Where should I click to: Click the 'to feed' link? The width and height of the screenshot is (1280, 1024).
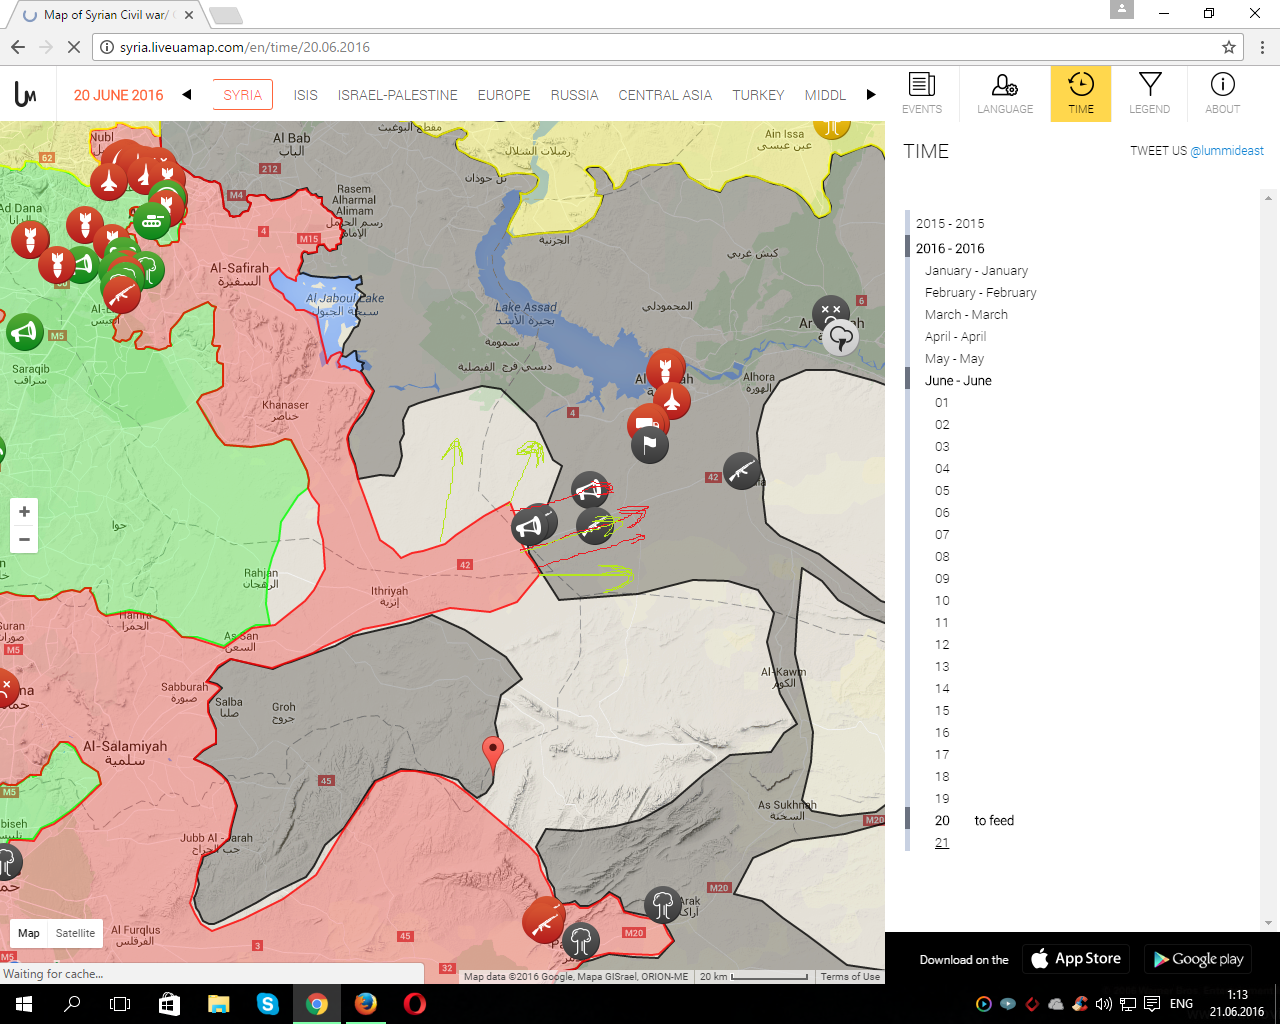coord(994,821)
